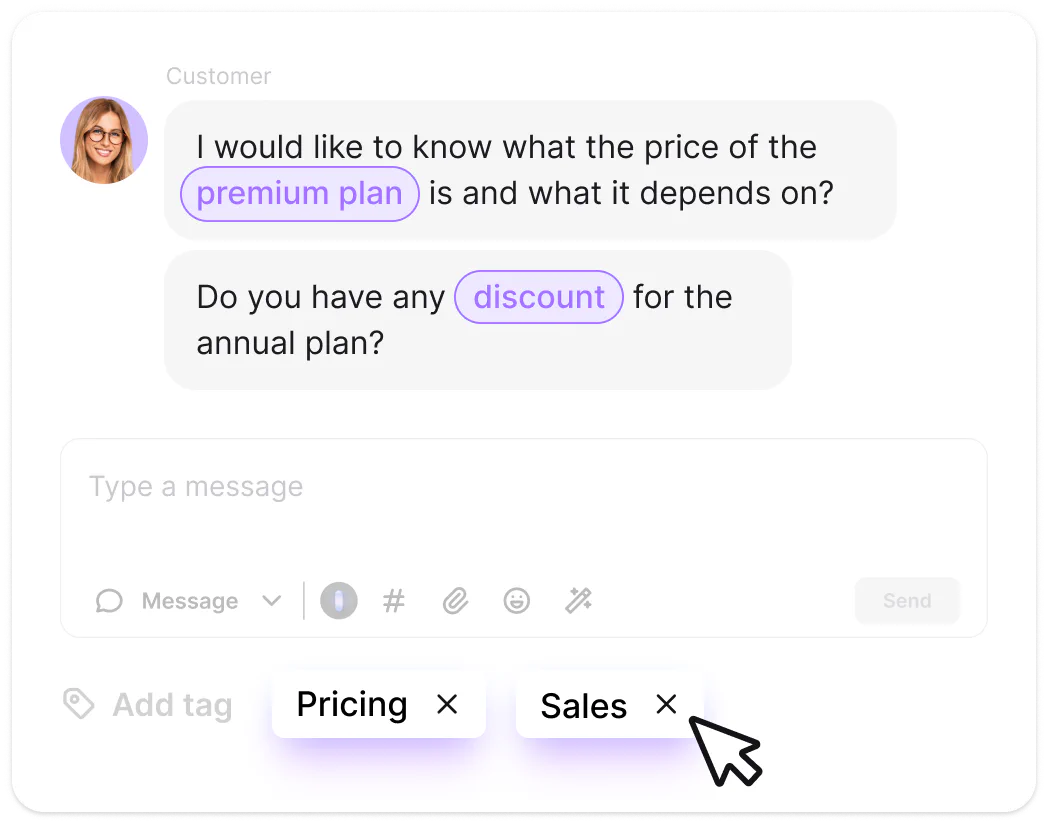
Task: Remove the Pricing tag
Action: coord(447,705)
